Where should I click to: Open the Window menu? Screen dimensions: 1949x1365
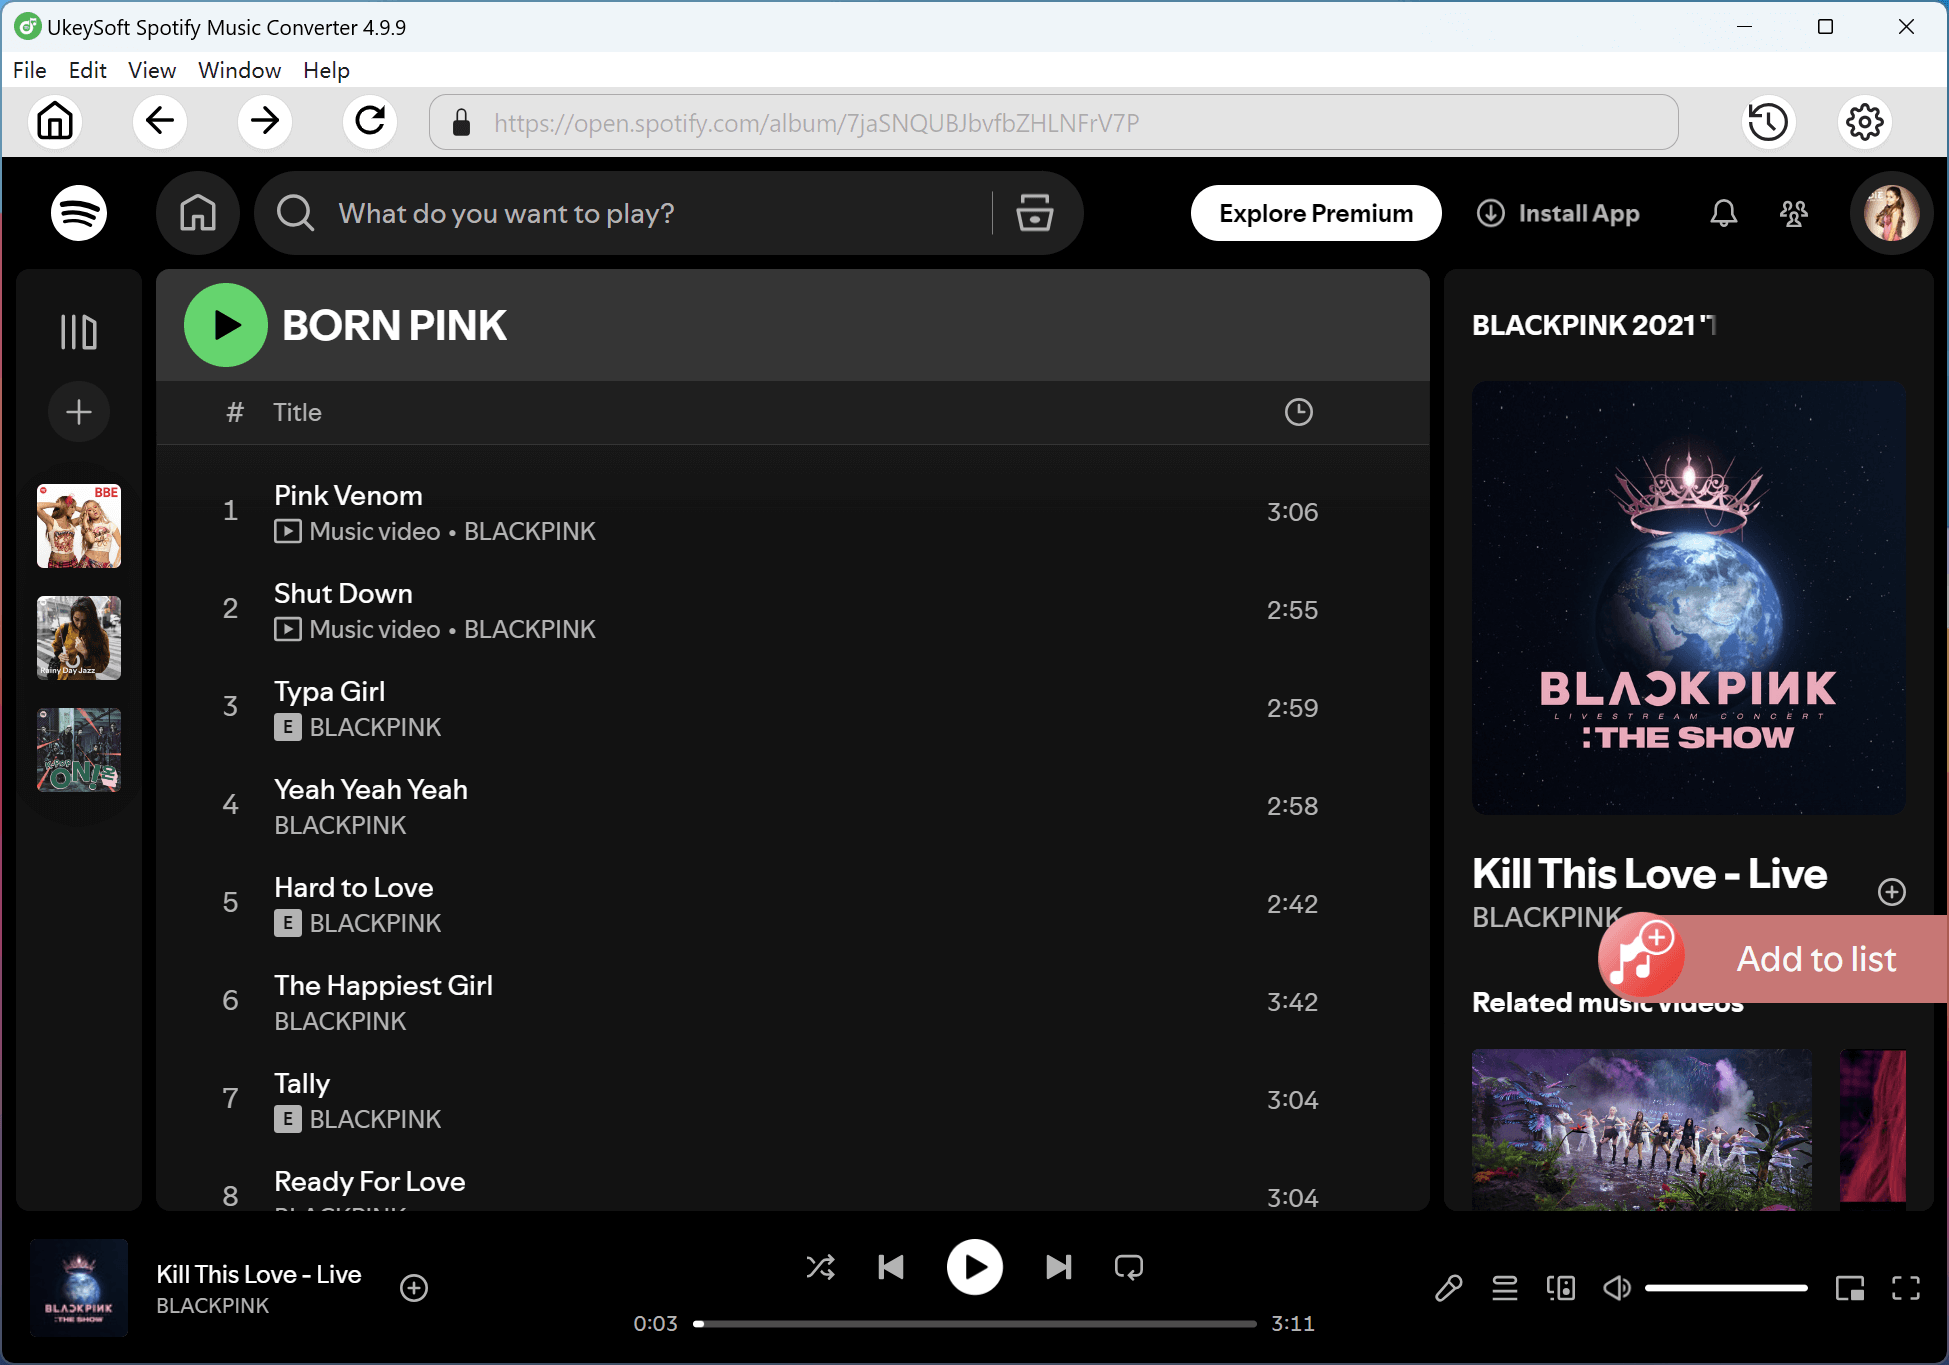(239, 70)
